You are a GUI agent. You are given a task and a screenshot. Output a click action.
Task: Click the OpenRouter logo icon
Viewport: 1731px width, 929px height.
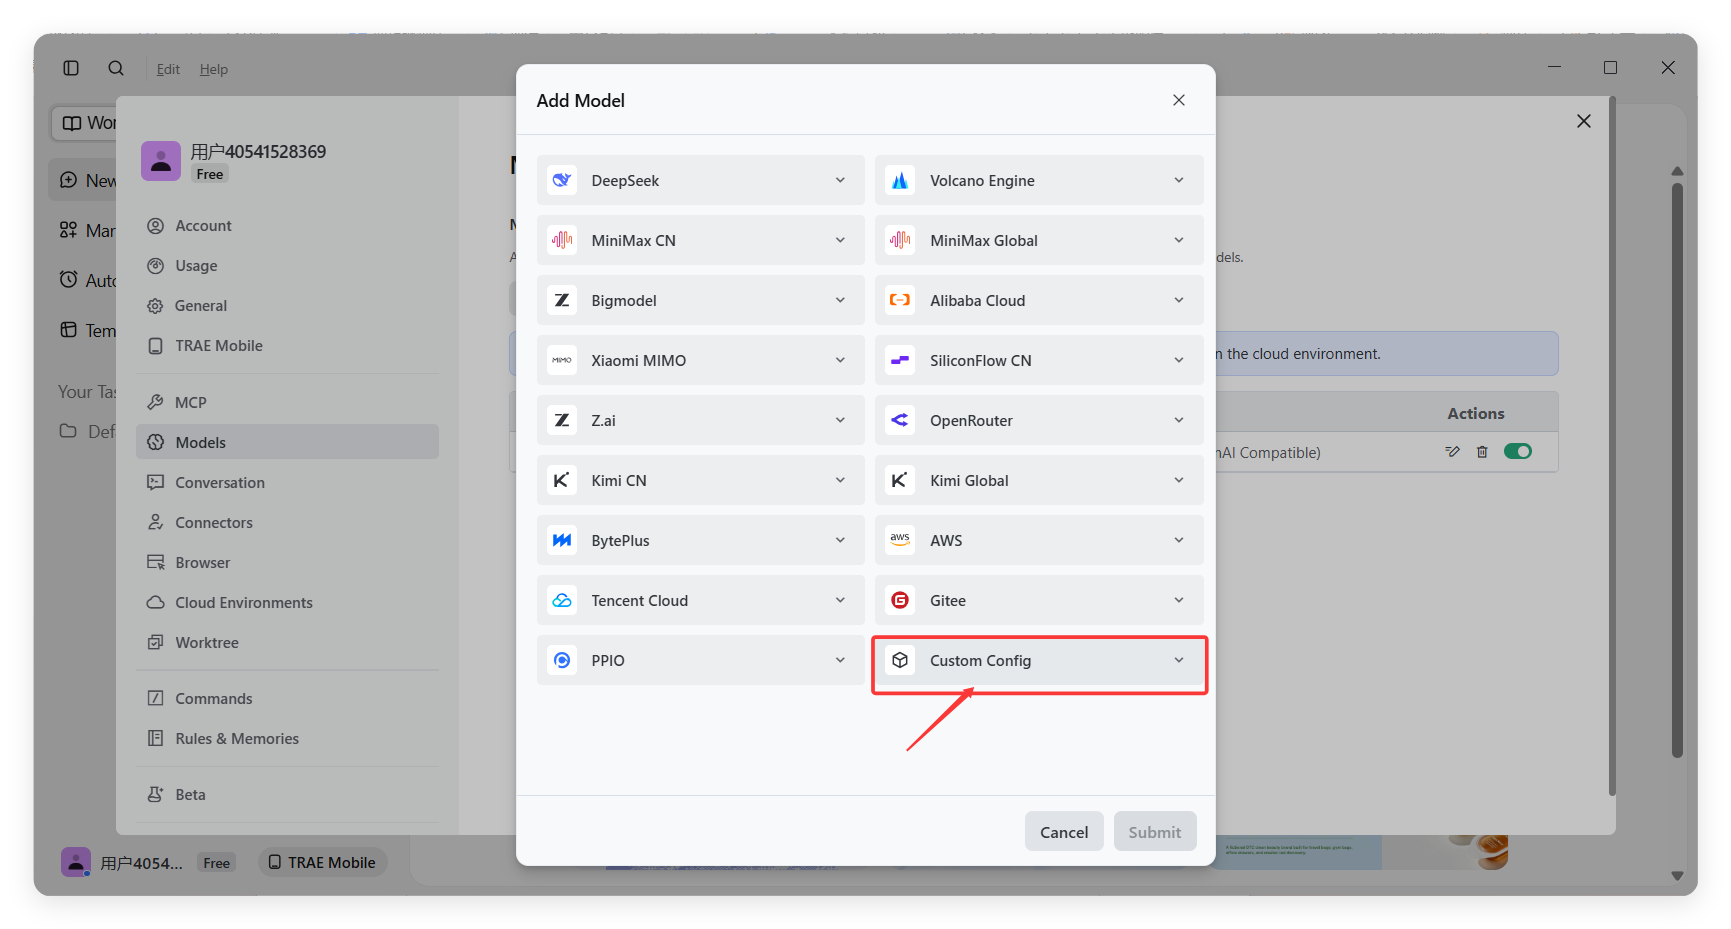900,420
